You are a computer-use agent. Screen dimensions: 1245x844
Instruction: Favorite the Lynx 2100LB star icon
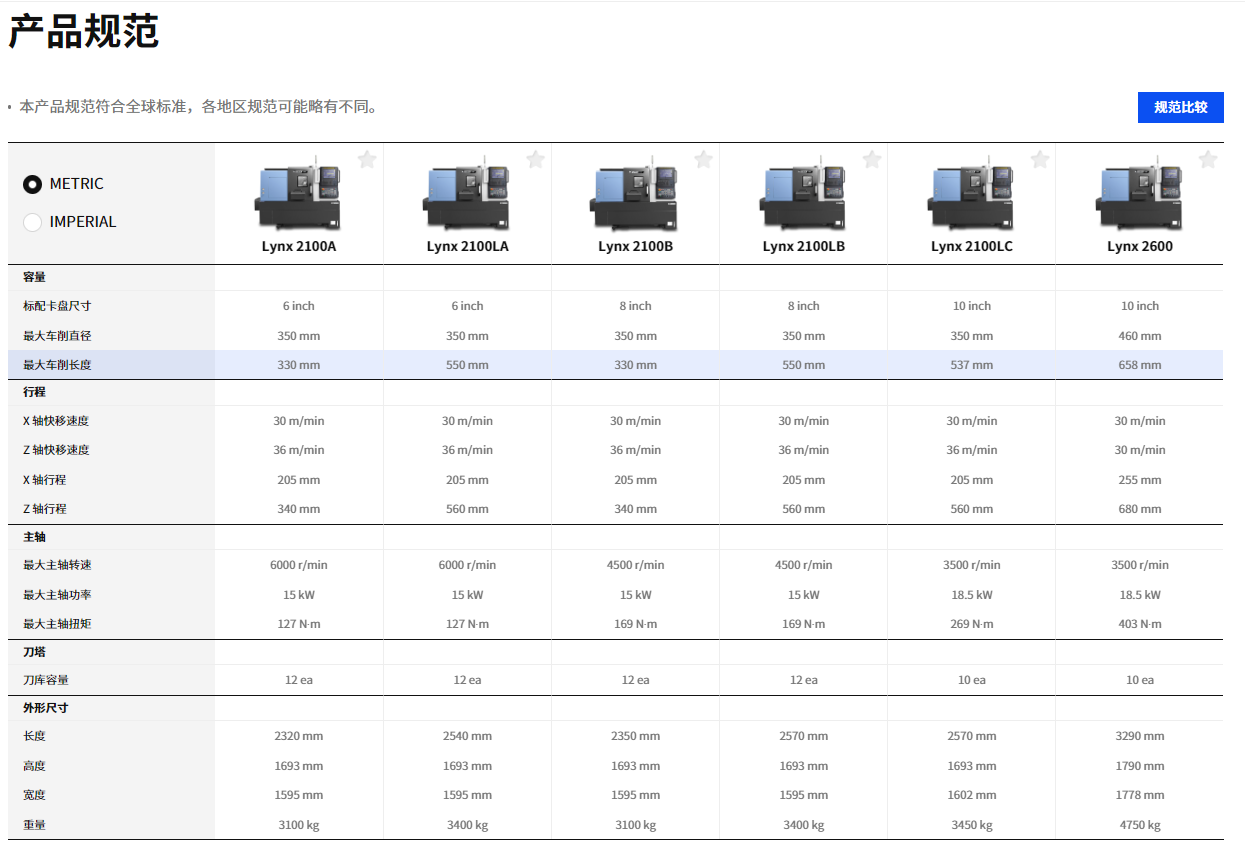pos(872,159)
